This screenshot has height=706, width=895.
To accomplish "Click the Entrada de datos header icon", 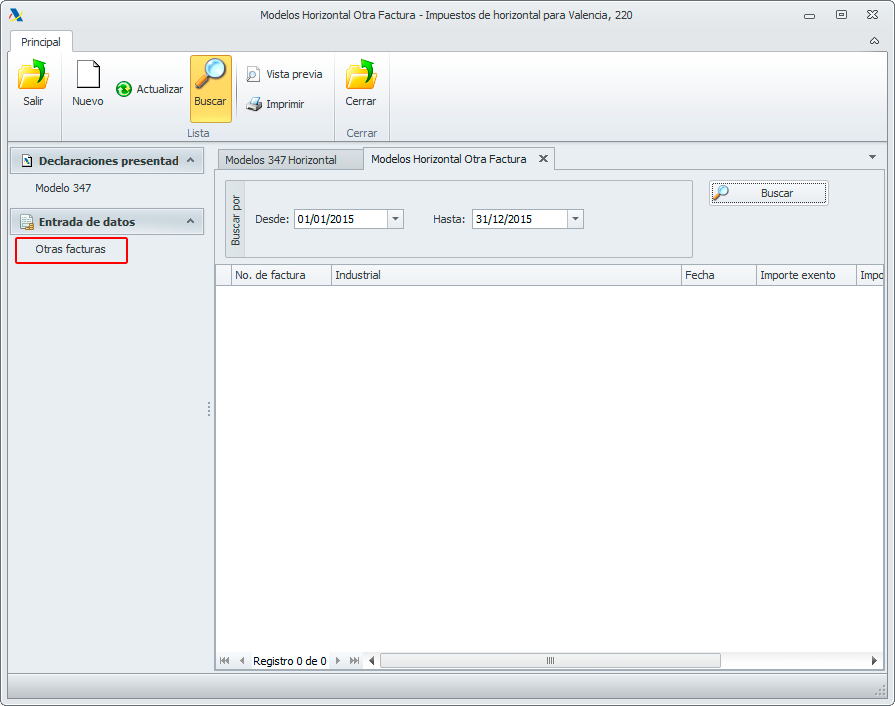I will coord(27,221).
